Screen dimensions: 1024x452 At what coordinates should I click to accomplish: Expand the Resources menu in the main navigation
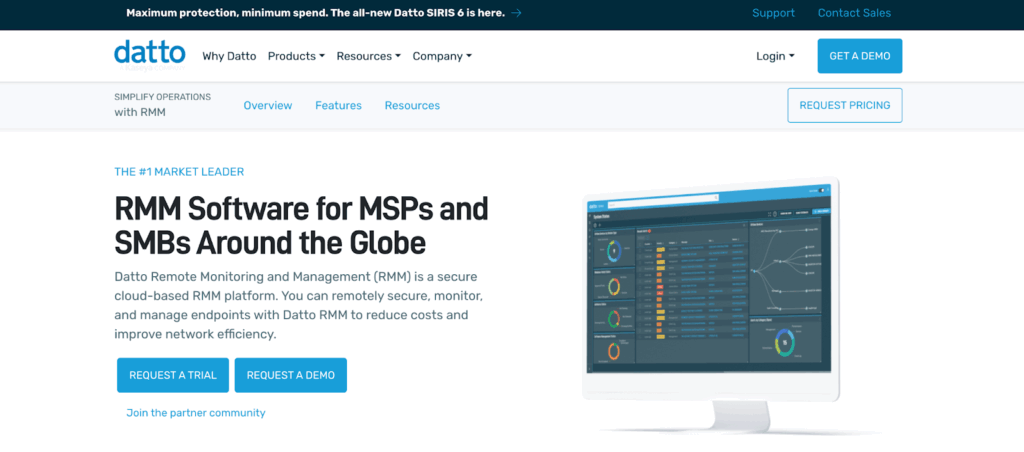368,56
